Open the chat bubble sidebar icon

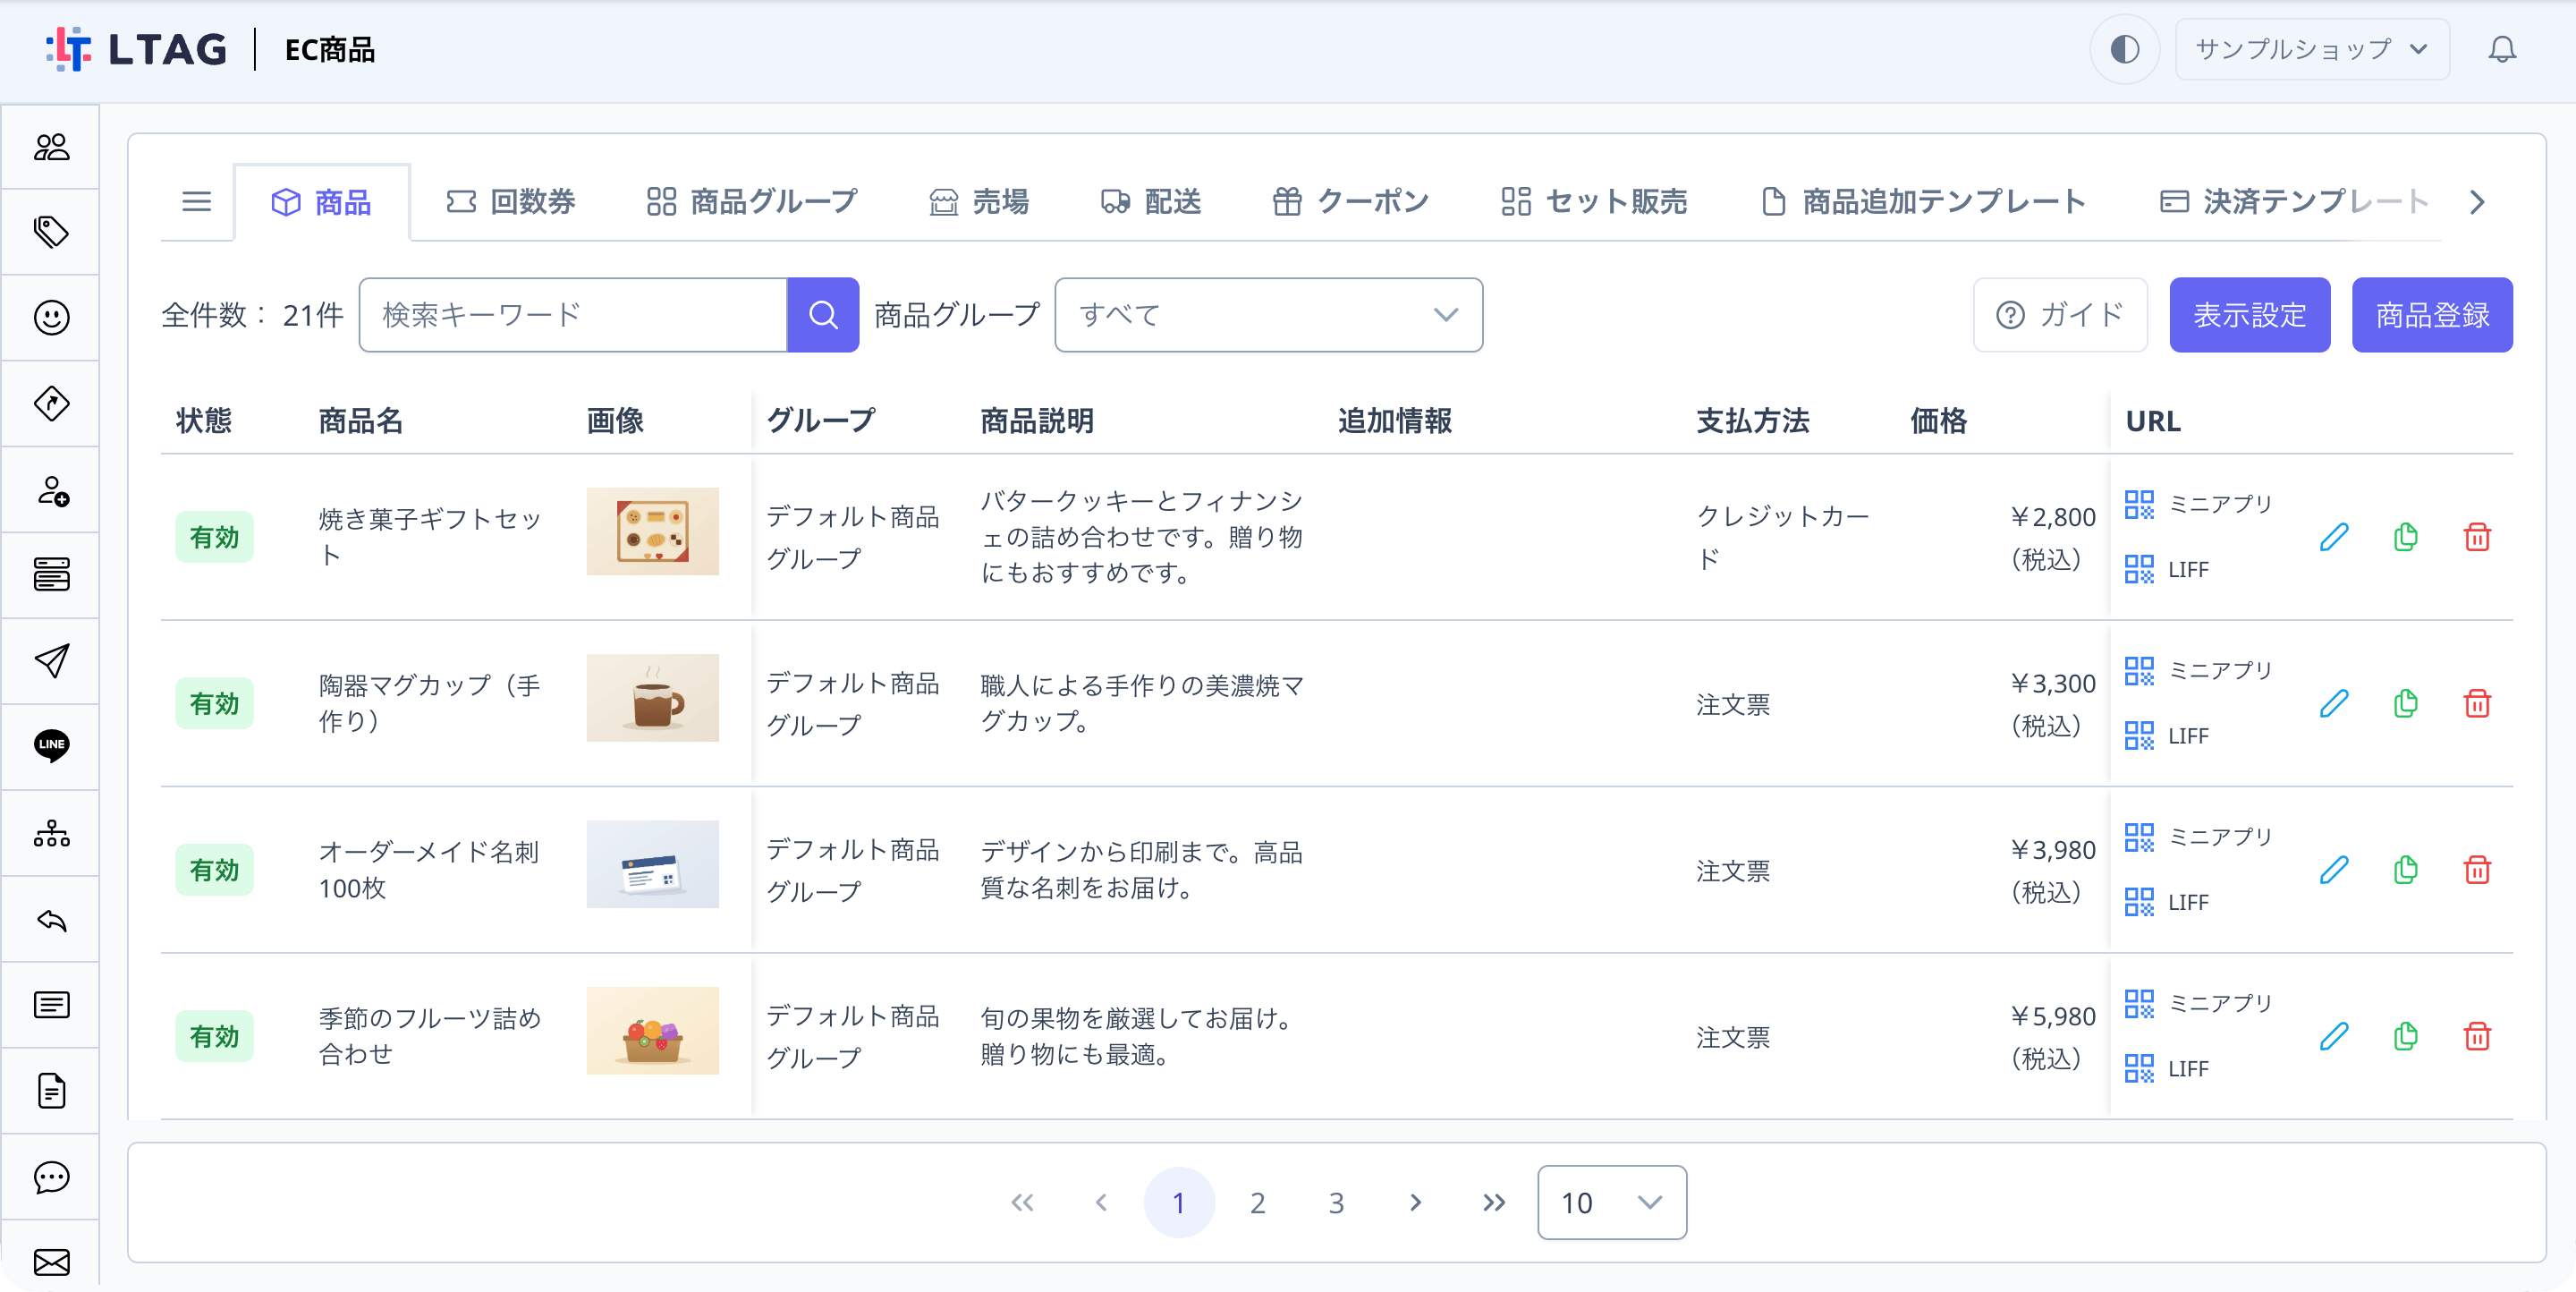51,1177
